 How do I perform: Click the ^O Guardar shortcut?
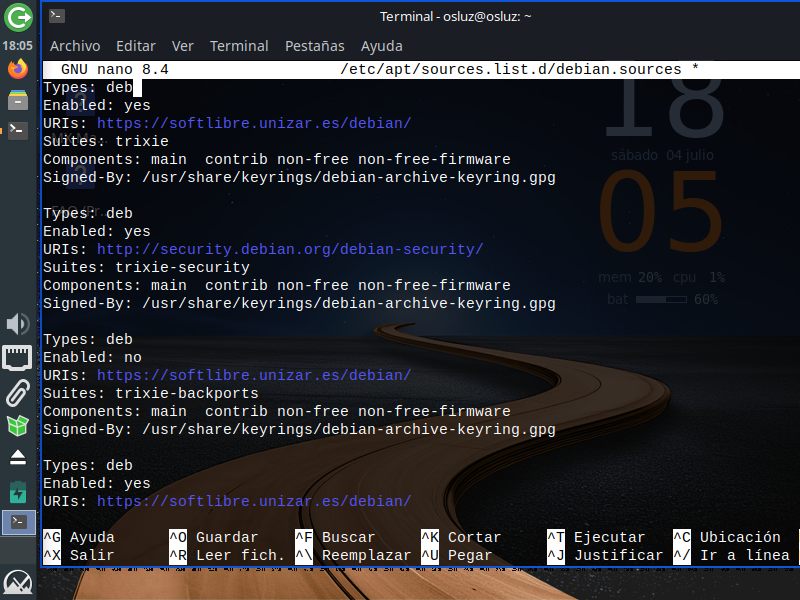tap(214, 537)
